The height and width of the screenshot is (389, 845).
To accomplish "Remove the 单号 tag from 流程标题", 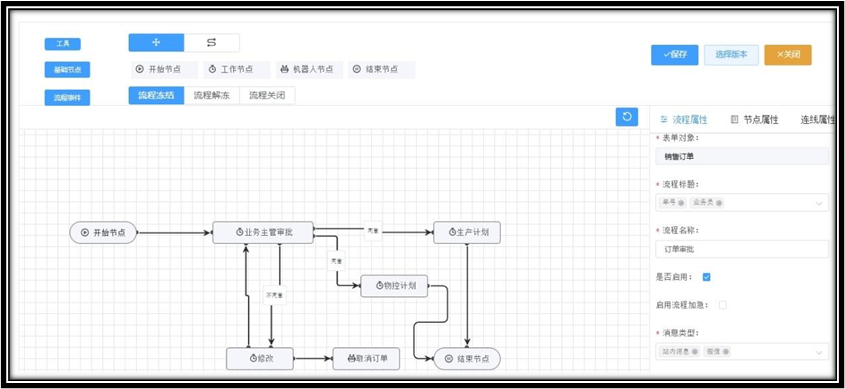I will [x=681, y=203].
